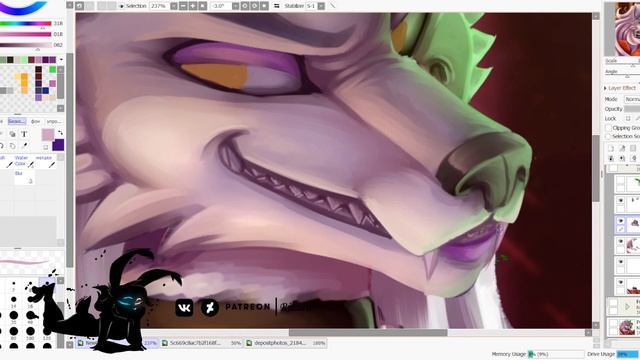The height and width of the screenshot is (360, 640).
Task: Rotate the canvas counterclockwise
Action: (245, 6)
